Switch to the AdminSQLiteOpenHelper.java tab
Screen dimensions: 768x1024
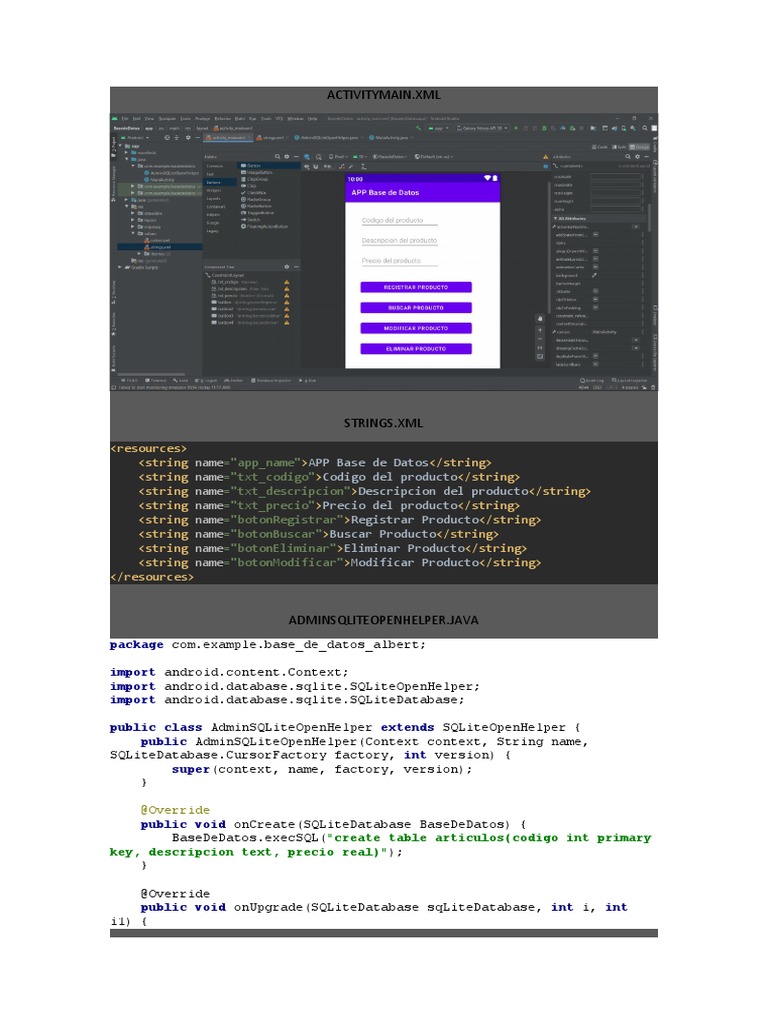(332, 138)
